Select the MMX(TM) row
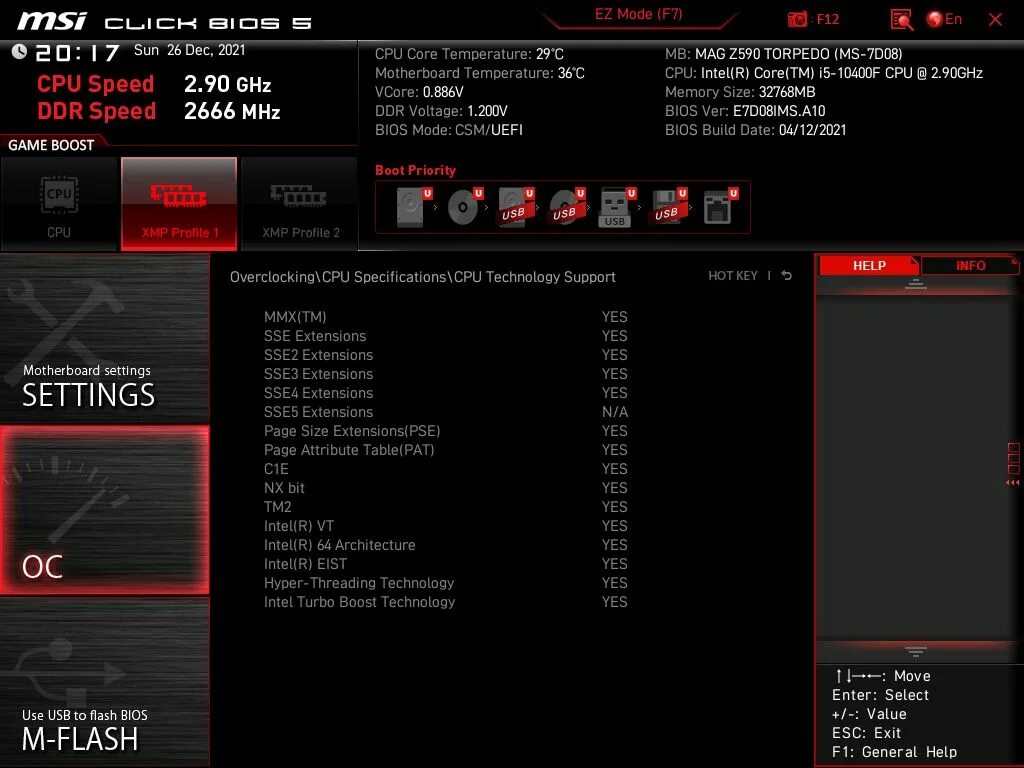Image resolution: width=1024 pixels, height=768 pixels. coord(445,317)
